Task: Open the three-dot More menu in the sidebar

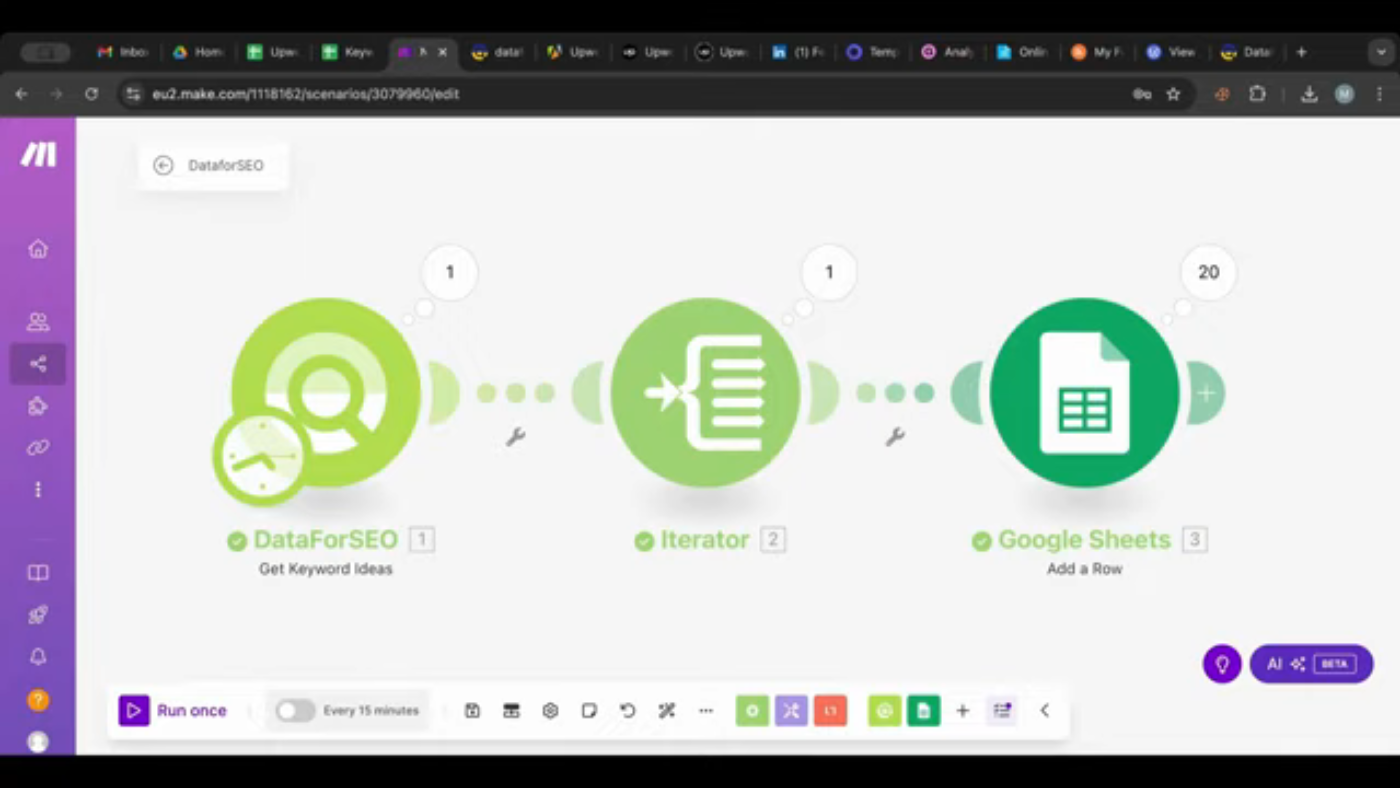Action: [x=38, y=490]
